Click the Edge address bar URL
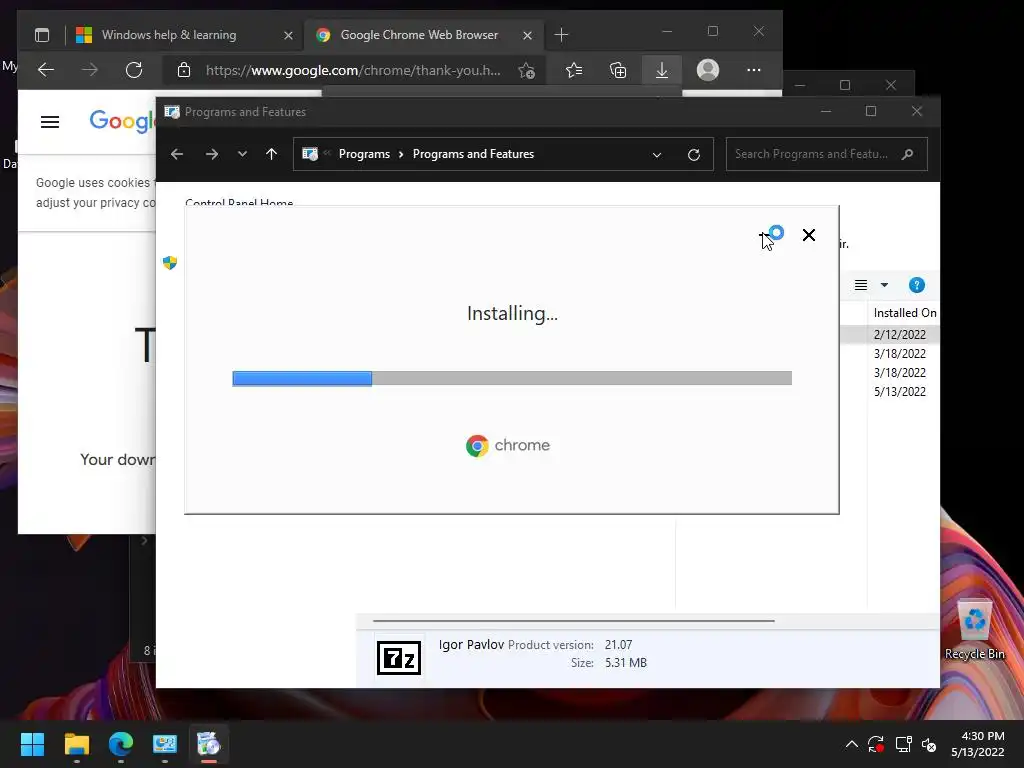The height and width of the screenshot is (768, 1024). [x=353, y=71]
